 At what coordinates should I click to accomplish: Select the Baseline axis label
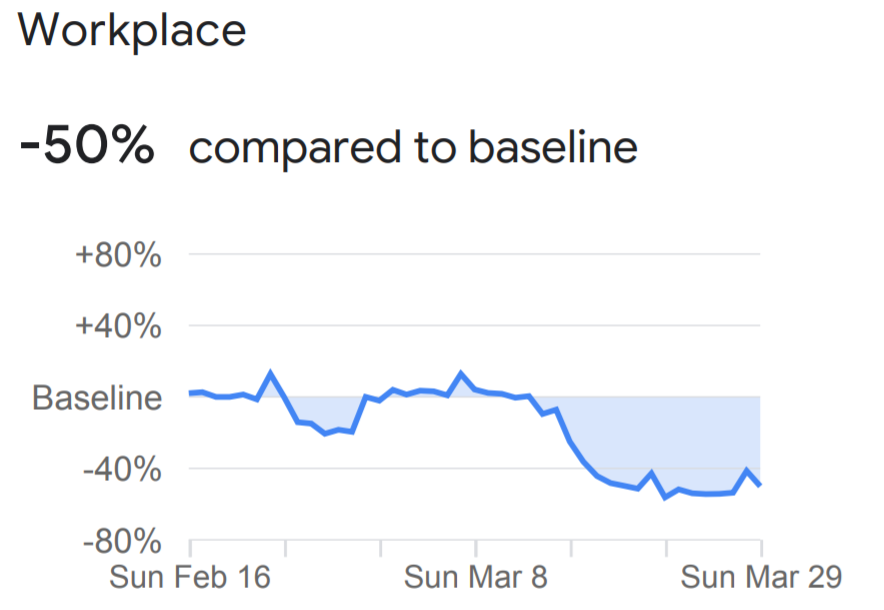coord(97,398)
